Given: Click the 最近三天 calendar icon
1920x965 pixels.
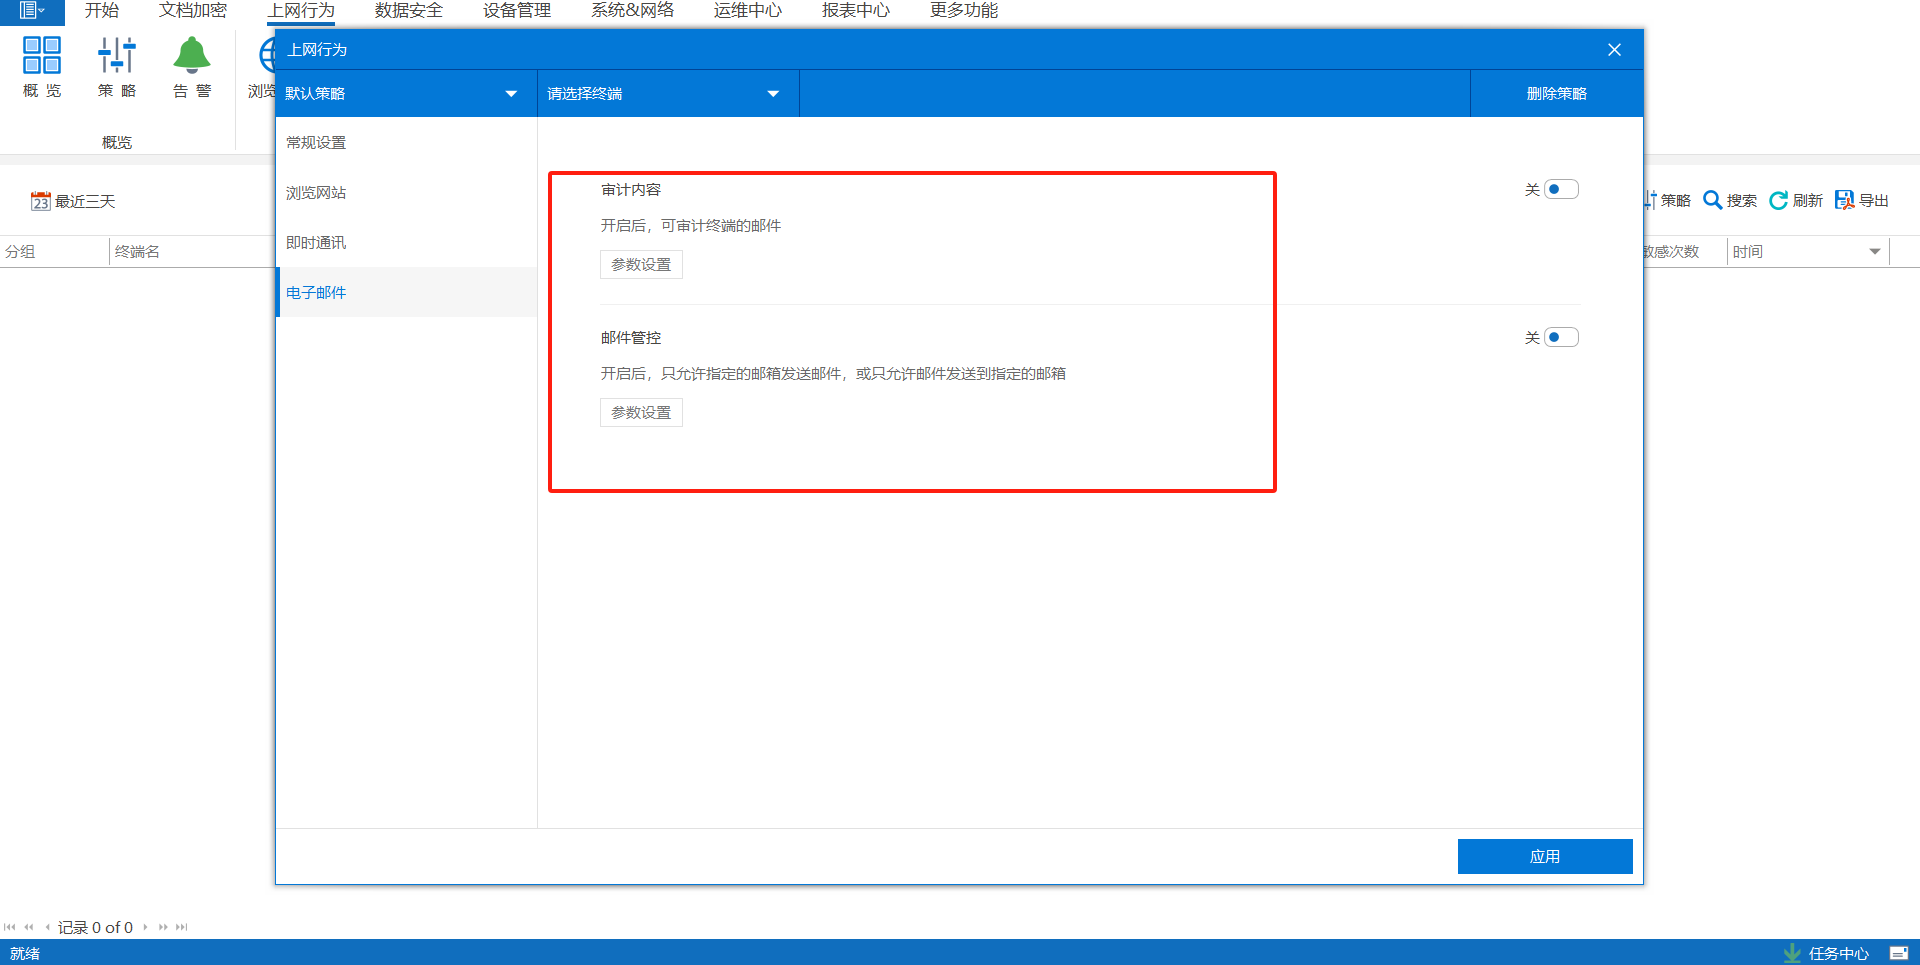Looking at the screenshot, I should (40, 201).
